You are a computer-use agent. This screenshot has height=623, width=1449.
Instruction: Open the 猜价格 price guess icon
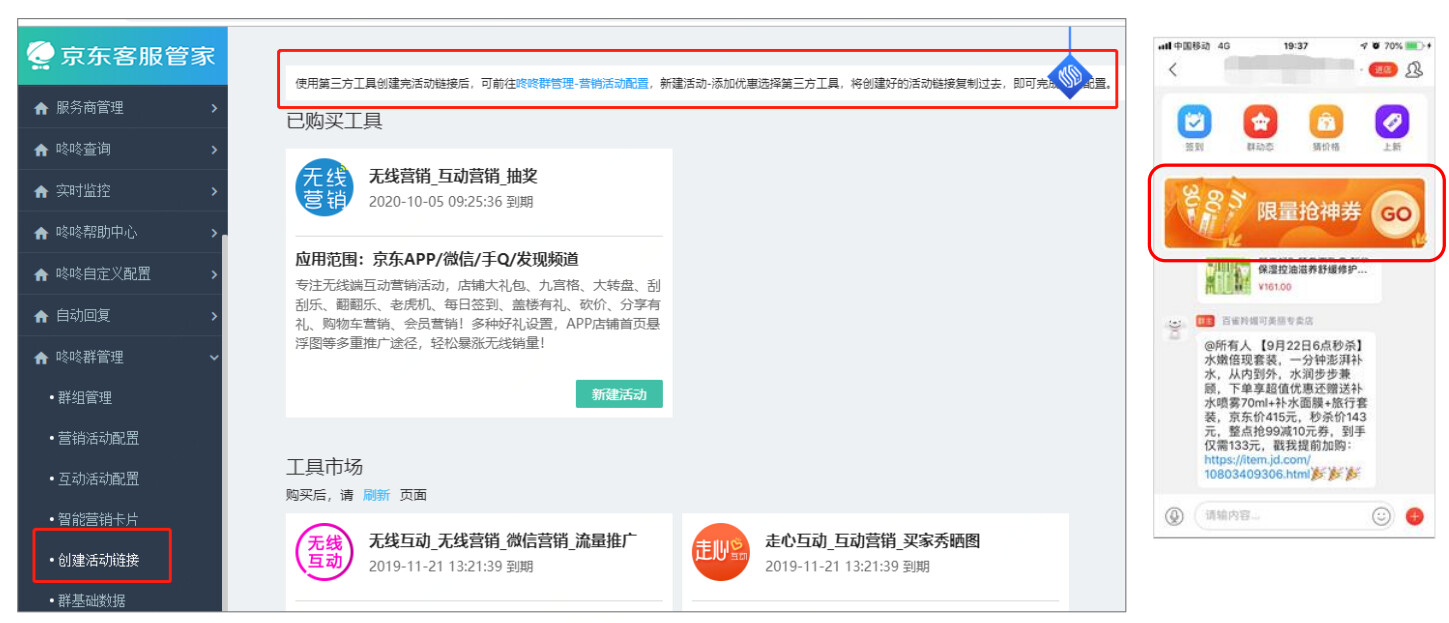pos(1326,123)
